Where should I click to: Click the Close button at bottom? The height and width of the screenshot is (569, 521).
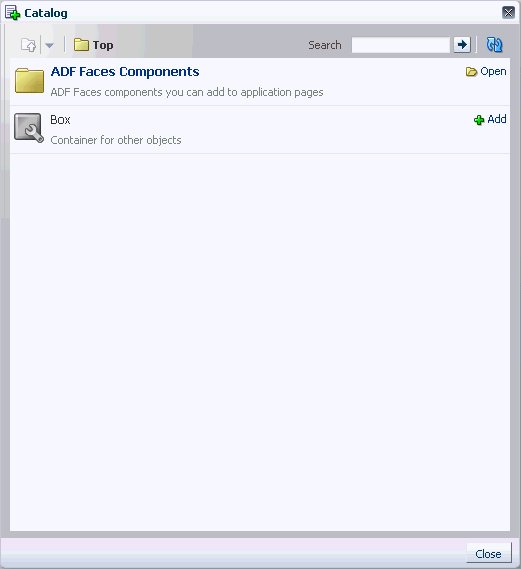pyautogui.click(x=488, y=554)
